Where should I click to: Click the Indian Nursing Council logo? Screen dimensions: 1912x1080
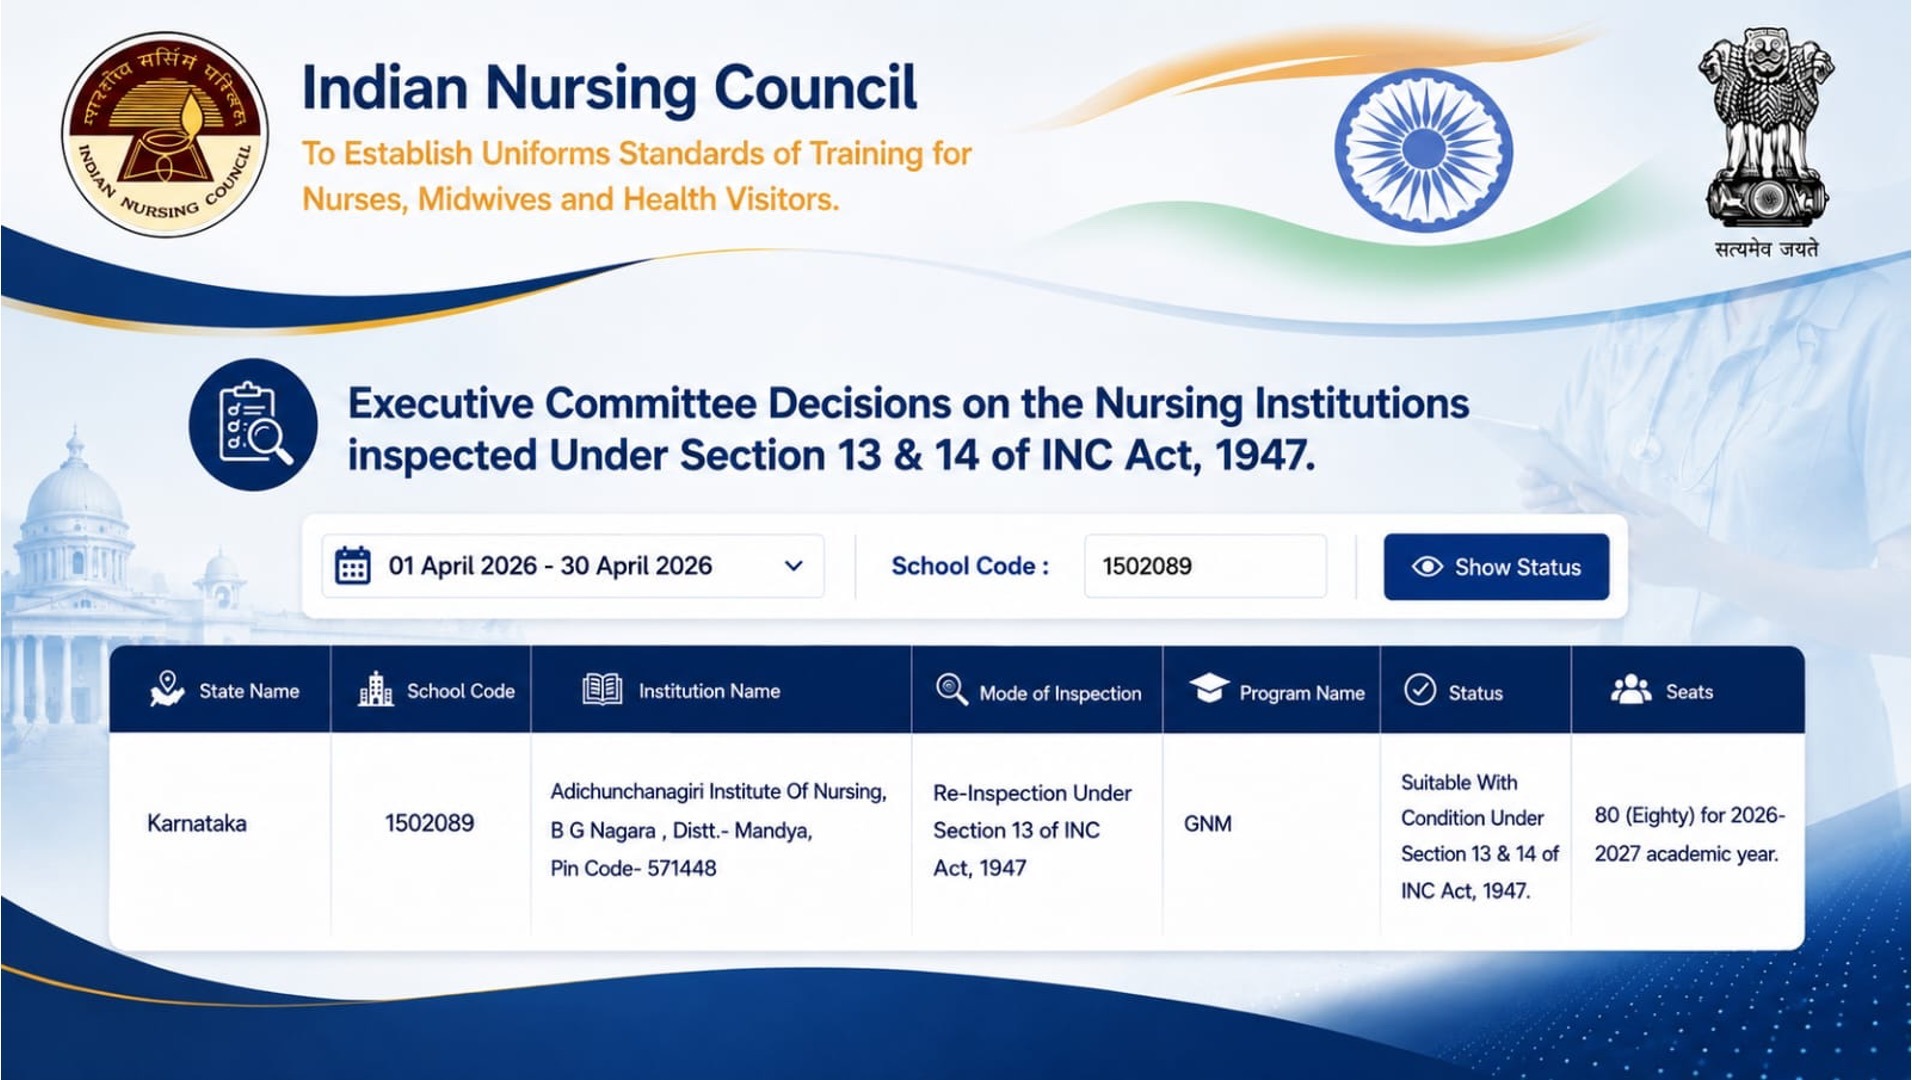click(165, 134)
